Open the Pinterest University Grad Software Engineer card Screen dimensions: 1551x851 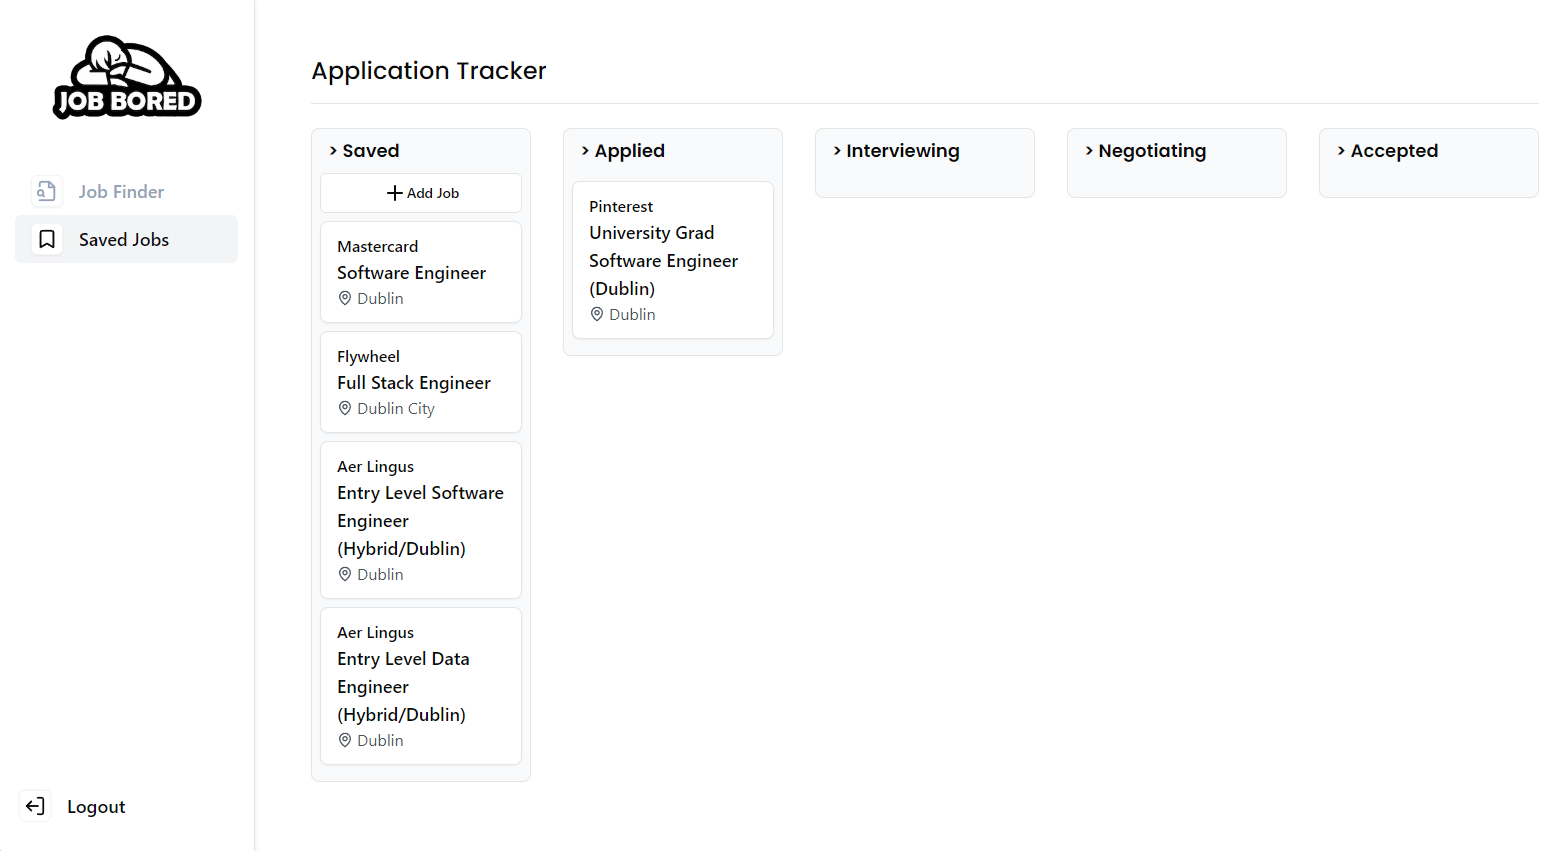click(672, 260)
